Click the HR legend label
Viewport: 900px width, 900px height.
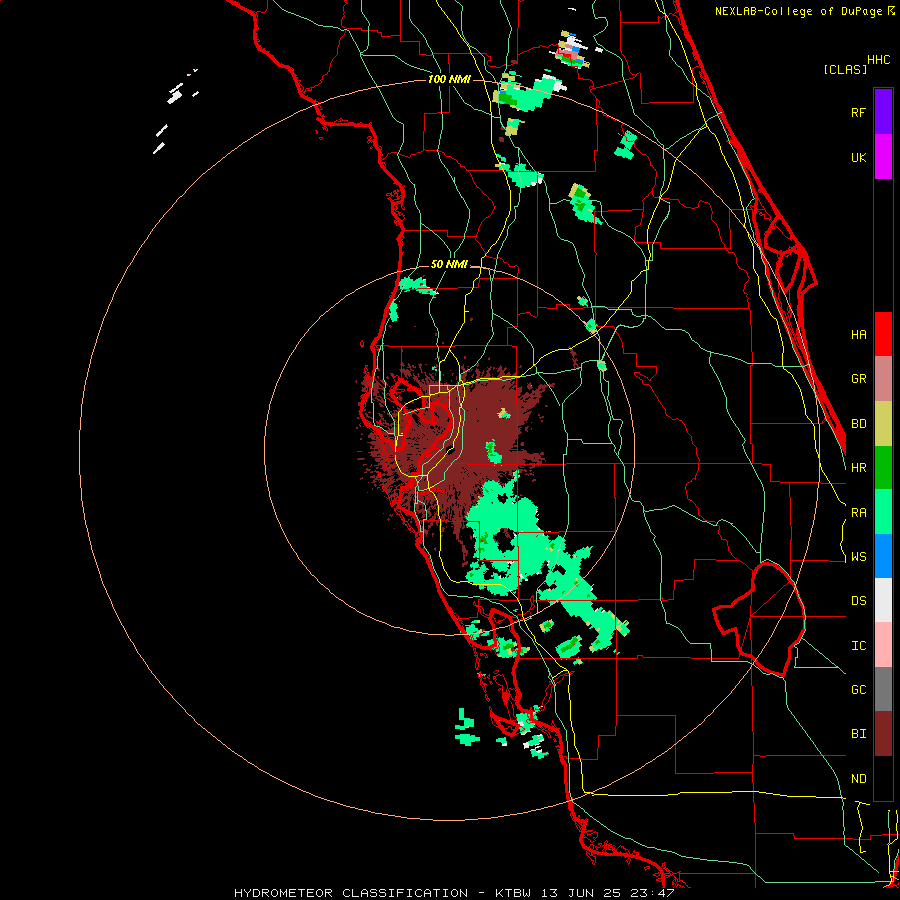coord(858,468)
